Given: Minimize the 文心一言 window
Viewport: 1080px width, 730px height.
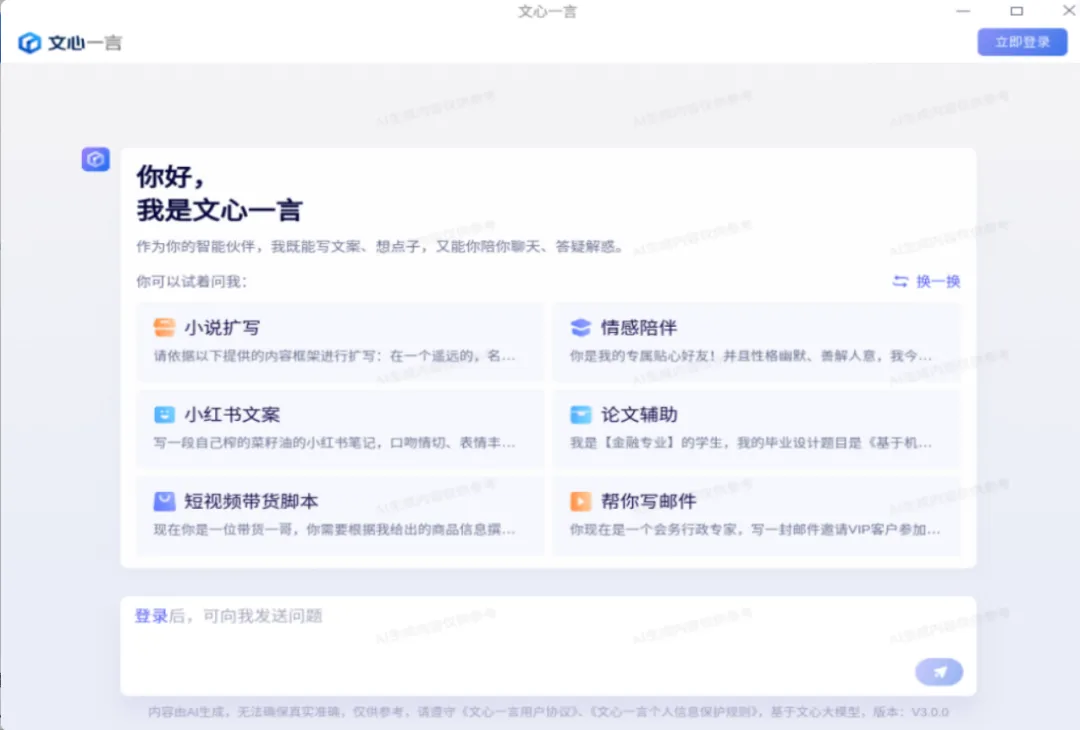Looking at the screenshot, I should [963, 11].
